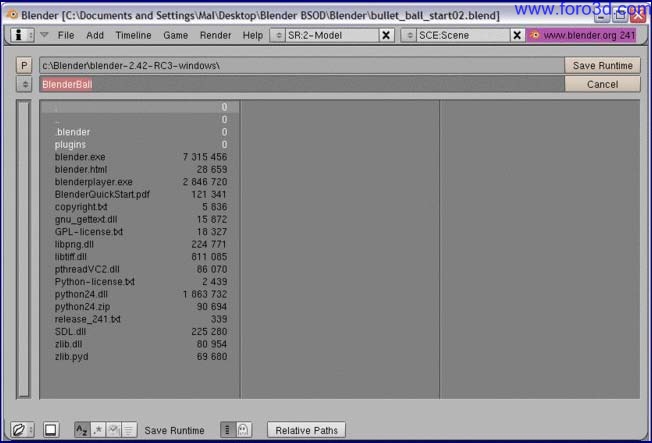
Task: Select SDL.dll in the file list
Action: [x=140, y=332]
